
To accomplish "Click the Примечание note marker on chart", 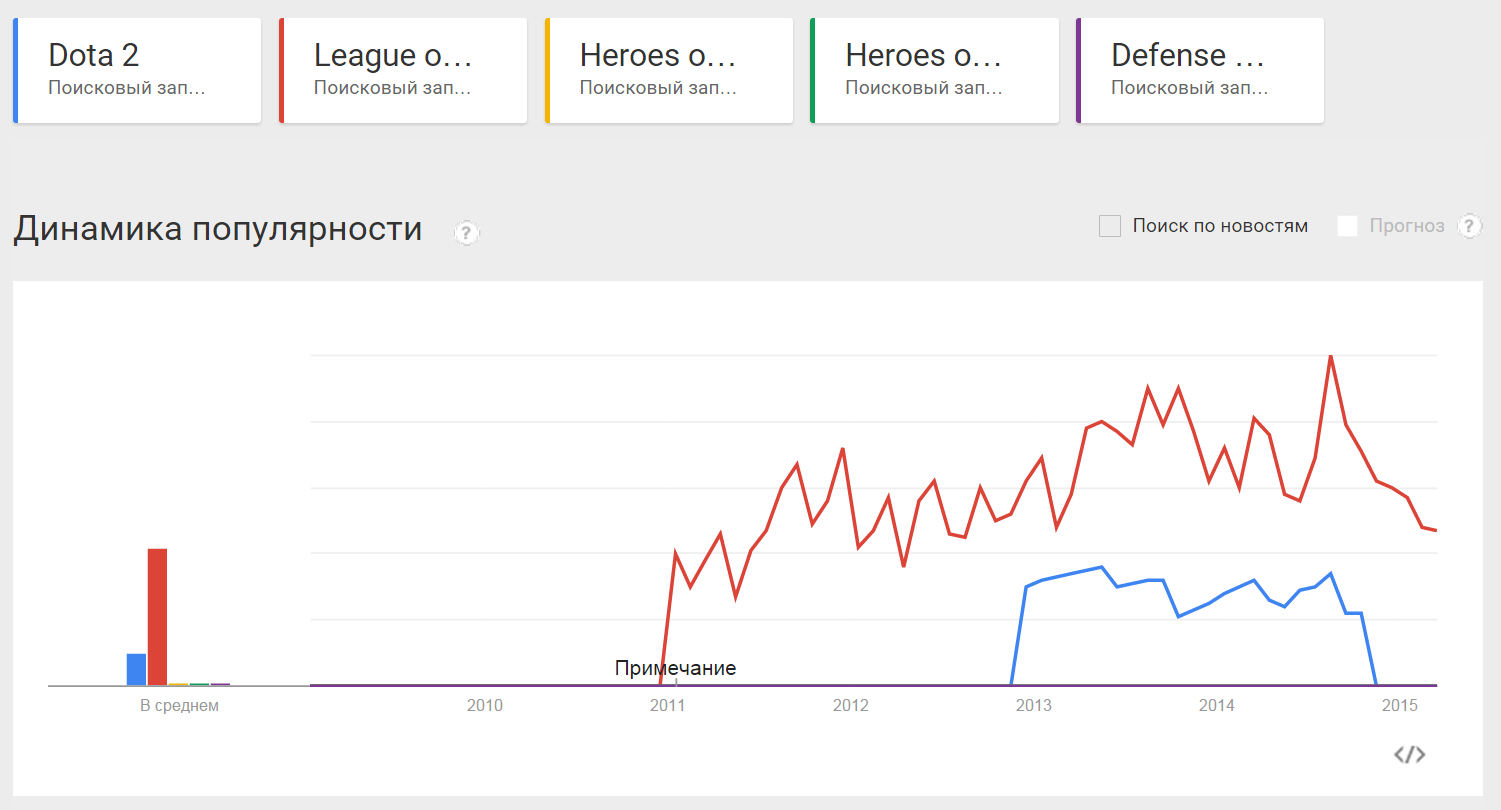I will [676, 668].
